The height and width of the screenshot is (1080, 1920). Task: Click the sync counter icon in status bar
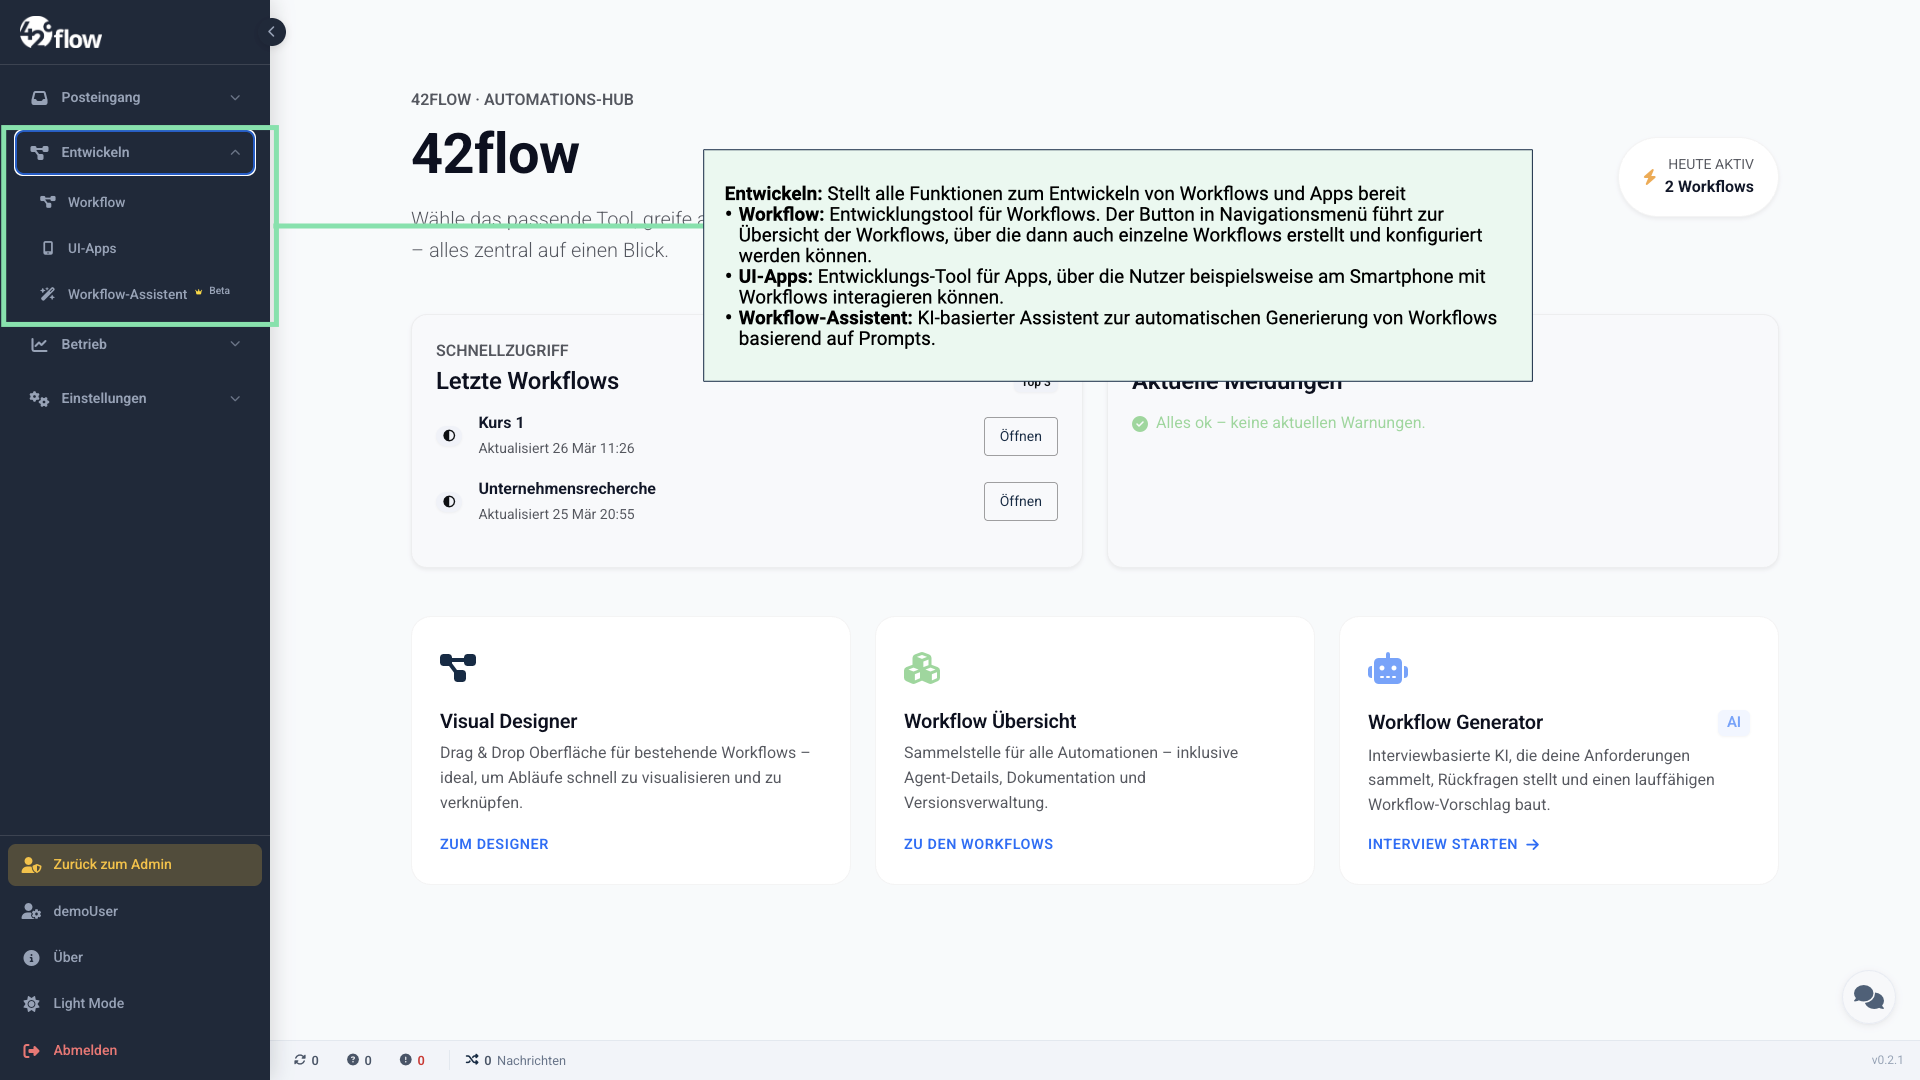pyautogui.click(x=300, y=1060)
